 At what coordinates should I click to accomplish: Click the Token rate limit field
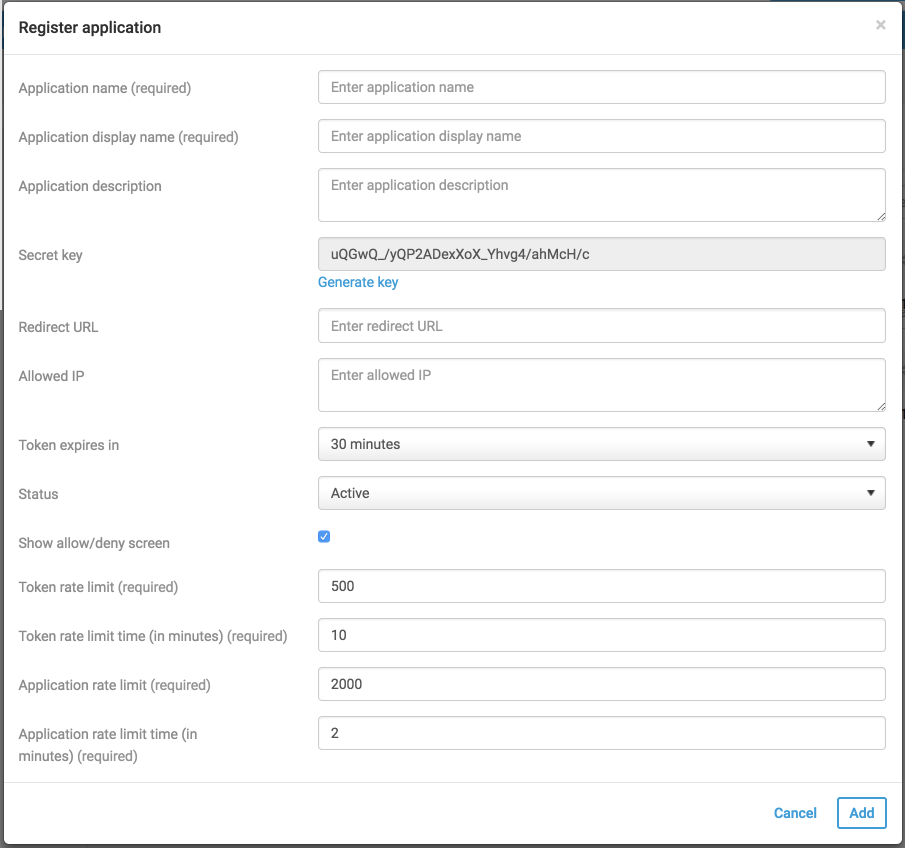tap(601, 586)
